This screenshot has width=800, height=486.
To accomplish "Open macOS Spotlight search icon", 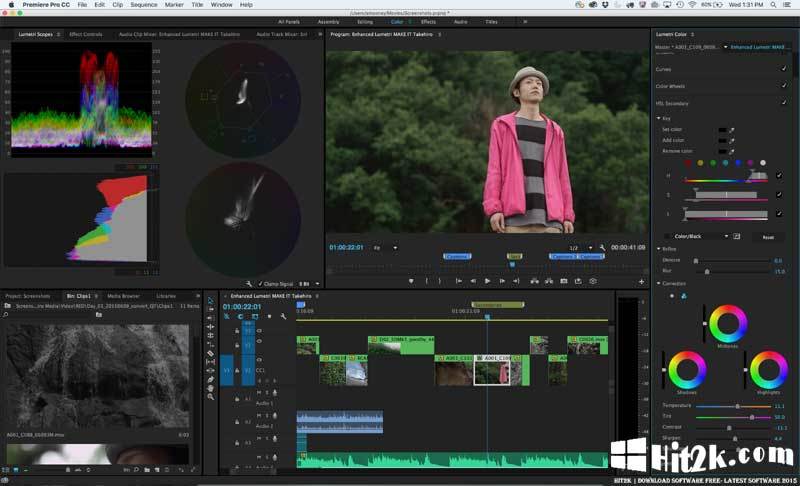I will (773, 5).
